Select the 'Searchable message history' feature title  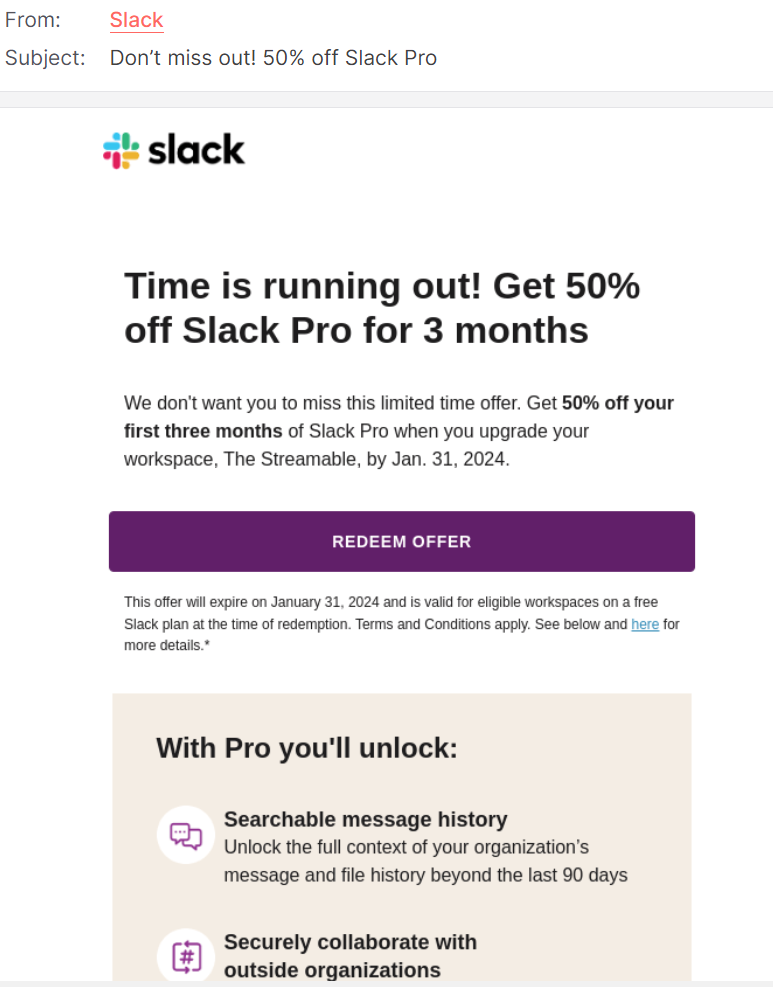pyautogui.click(x=365, y=820)
